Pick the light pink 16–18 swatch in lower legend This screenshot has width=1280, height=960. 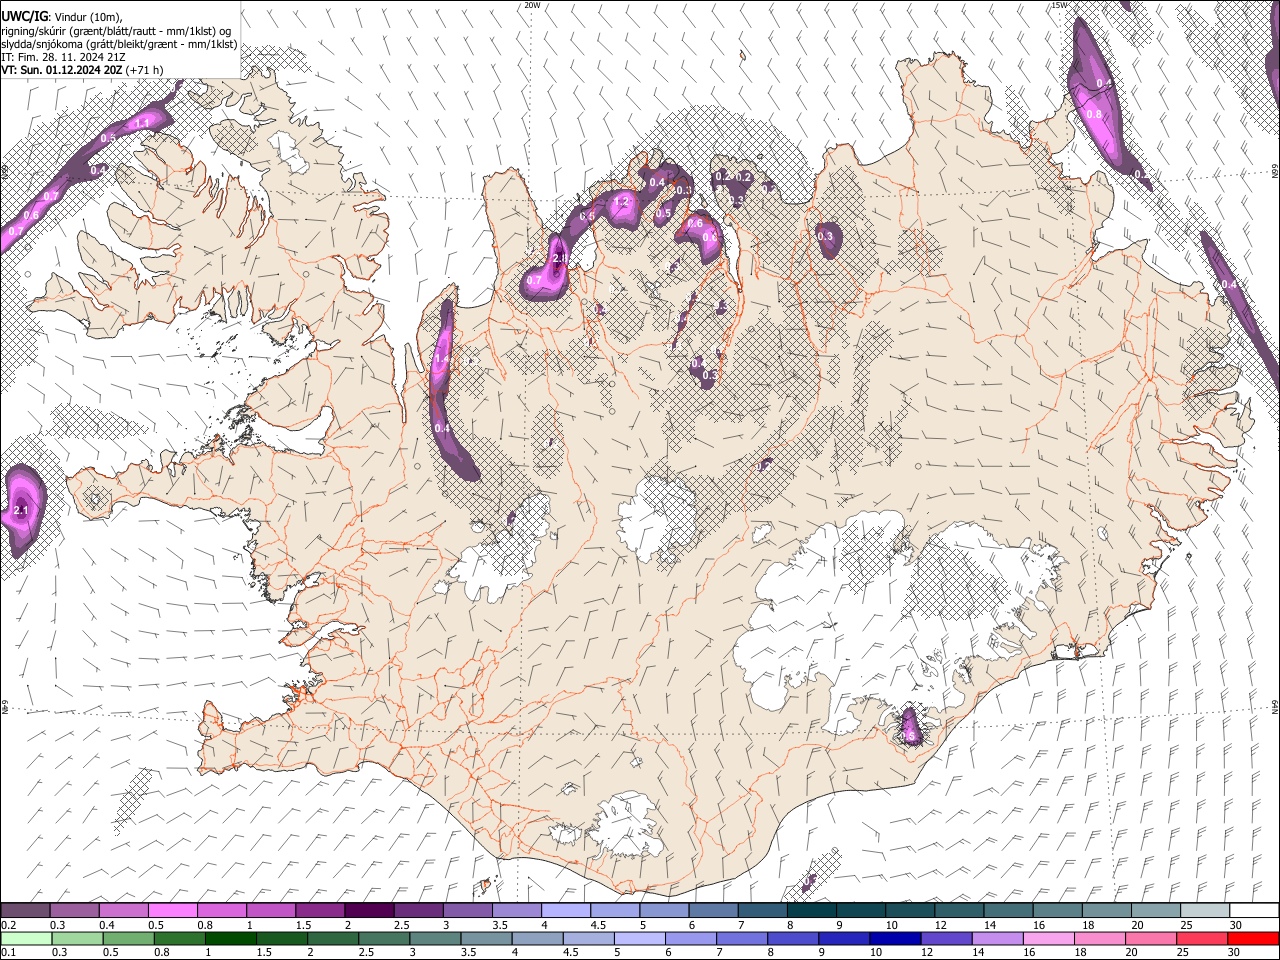point(1050,938)
